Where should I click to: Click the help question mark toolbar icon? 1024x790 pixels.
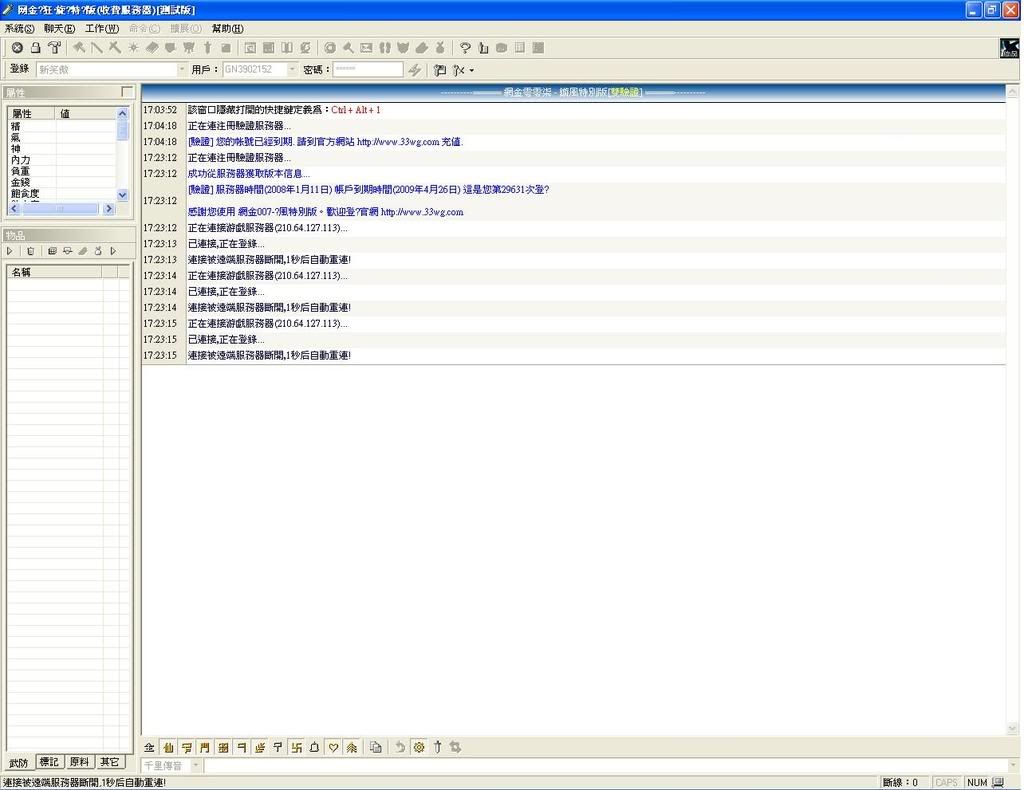(x=465, y=48)
